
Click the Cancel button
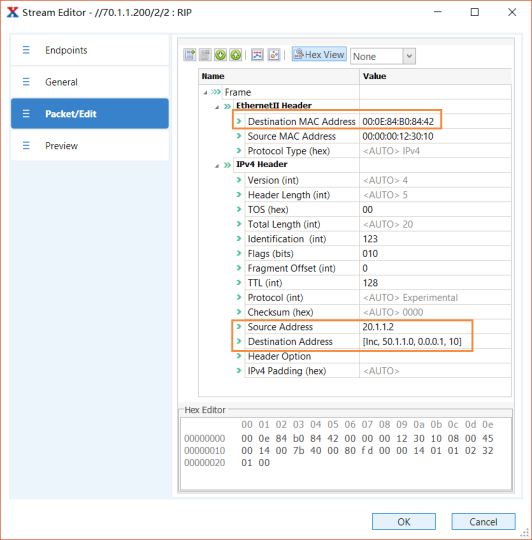click(483, 521)
